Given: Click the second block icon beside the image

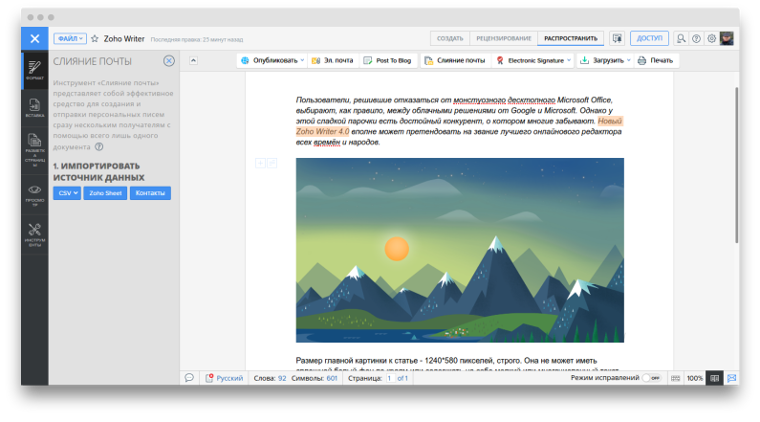Looking at the screenshot, I should click(272, 163).
